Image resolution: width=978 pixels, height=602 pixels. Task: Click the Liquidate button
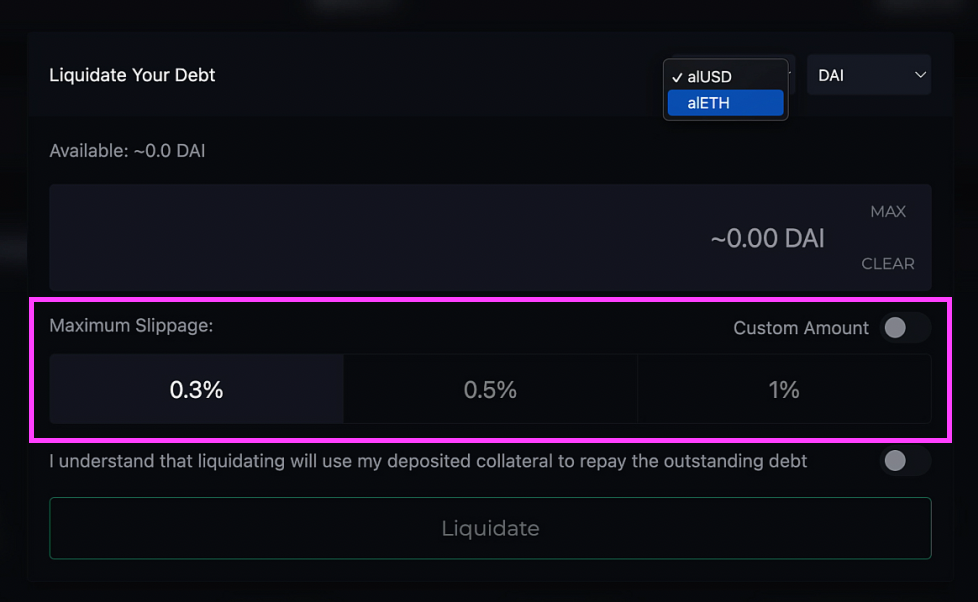click(x=490, y=528)
